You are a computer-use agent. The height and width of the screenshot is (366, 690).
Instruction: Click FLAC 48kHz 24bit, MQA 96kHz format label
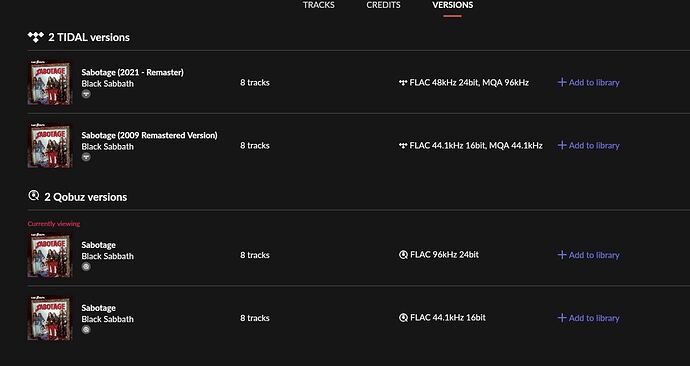(469, 82)
